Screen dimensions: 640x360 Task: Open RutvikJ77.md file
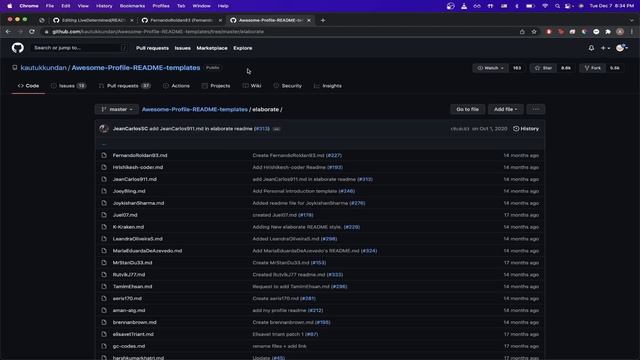(x=129, y=274)
